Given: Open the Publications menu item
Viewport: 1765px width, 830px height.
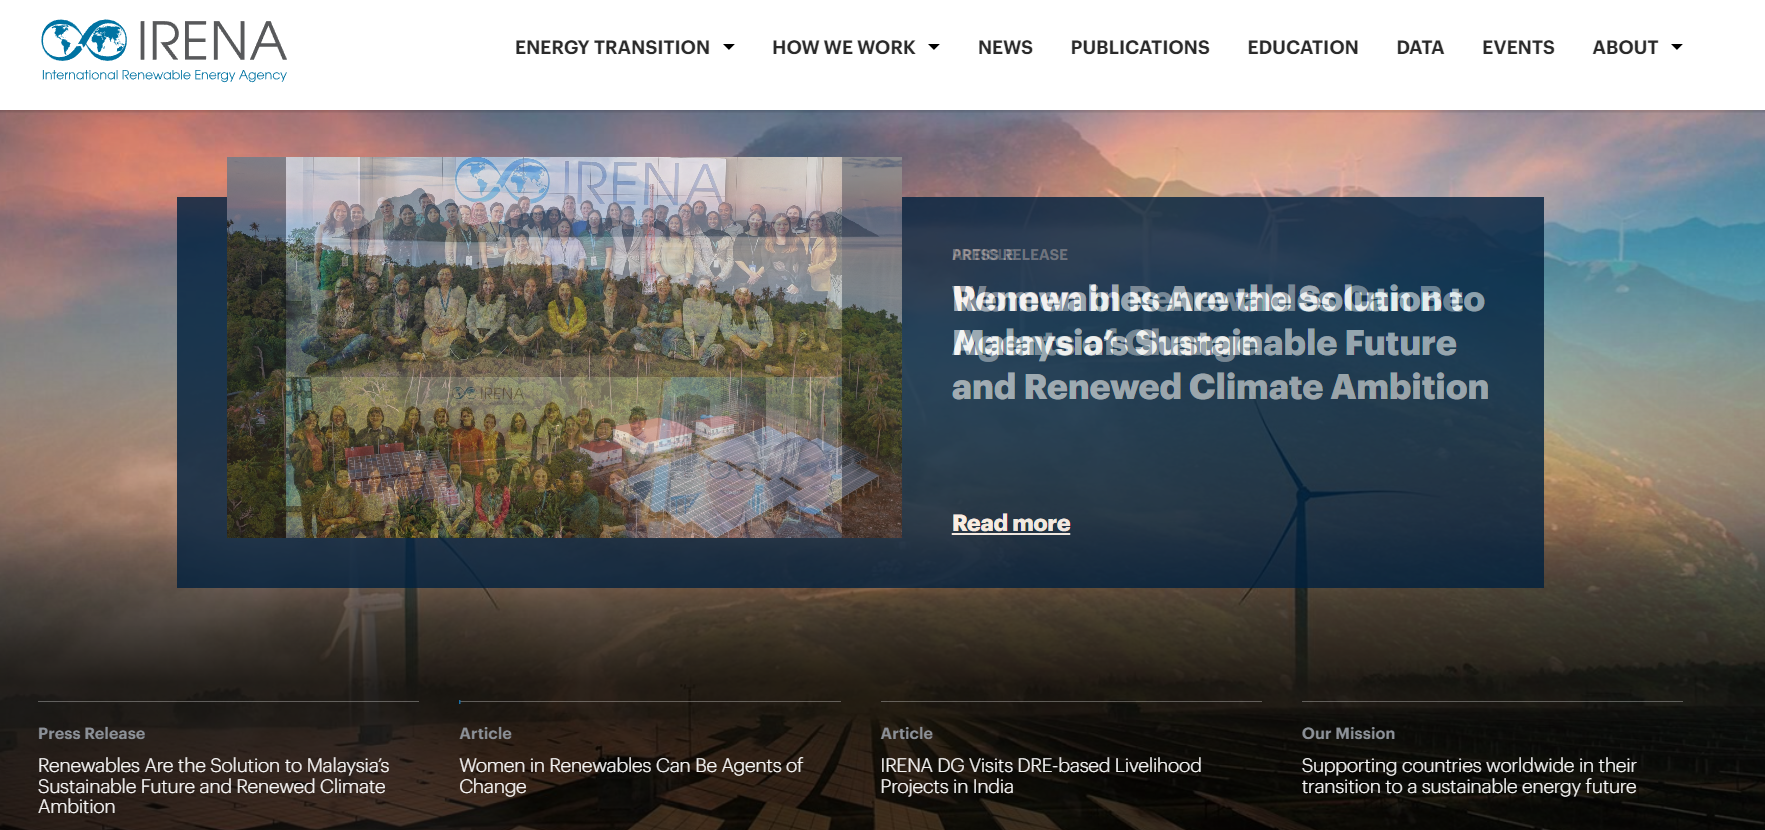Looking at the screenshot, I should [1139, 47].
